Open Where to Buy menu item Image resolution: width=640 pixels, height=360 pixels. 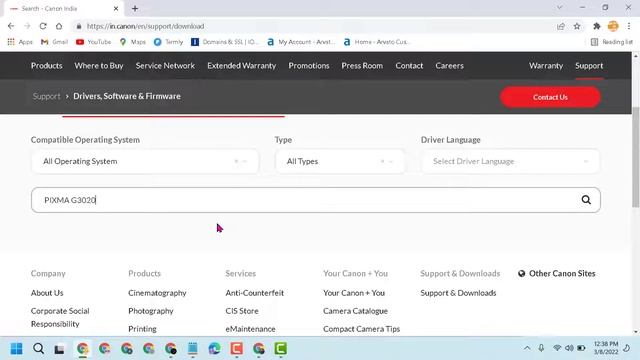(99, 65)
